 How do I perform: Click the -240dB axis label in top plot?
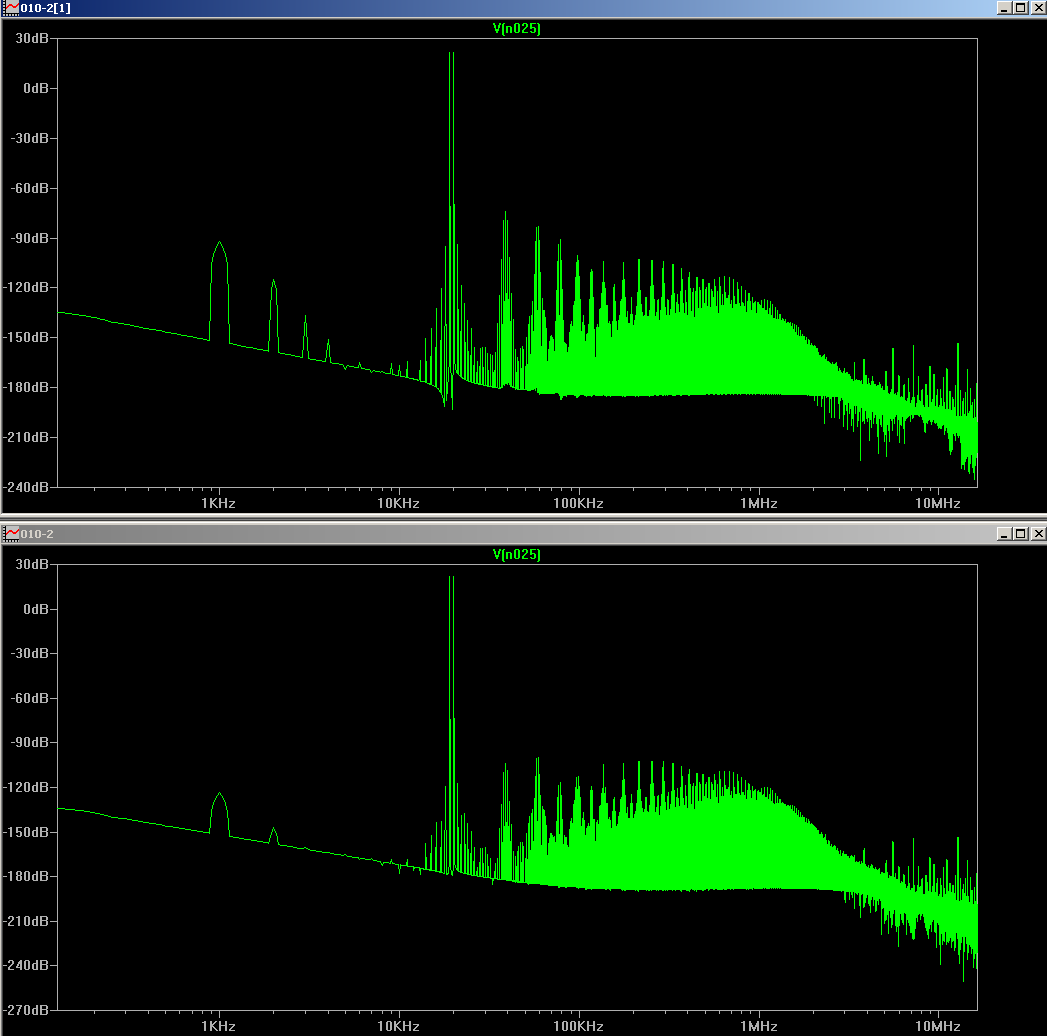(30, 487)
